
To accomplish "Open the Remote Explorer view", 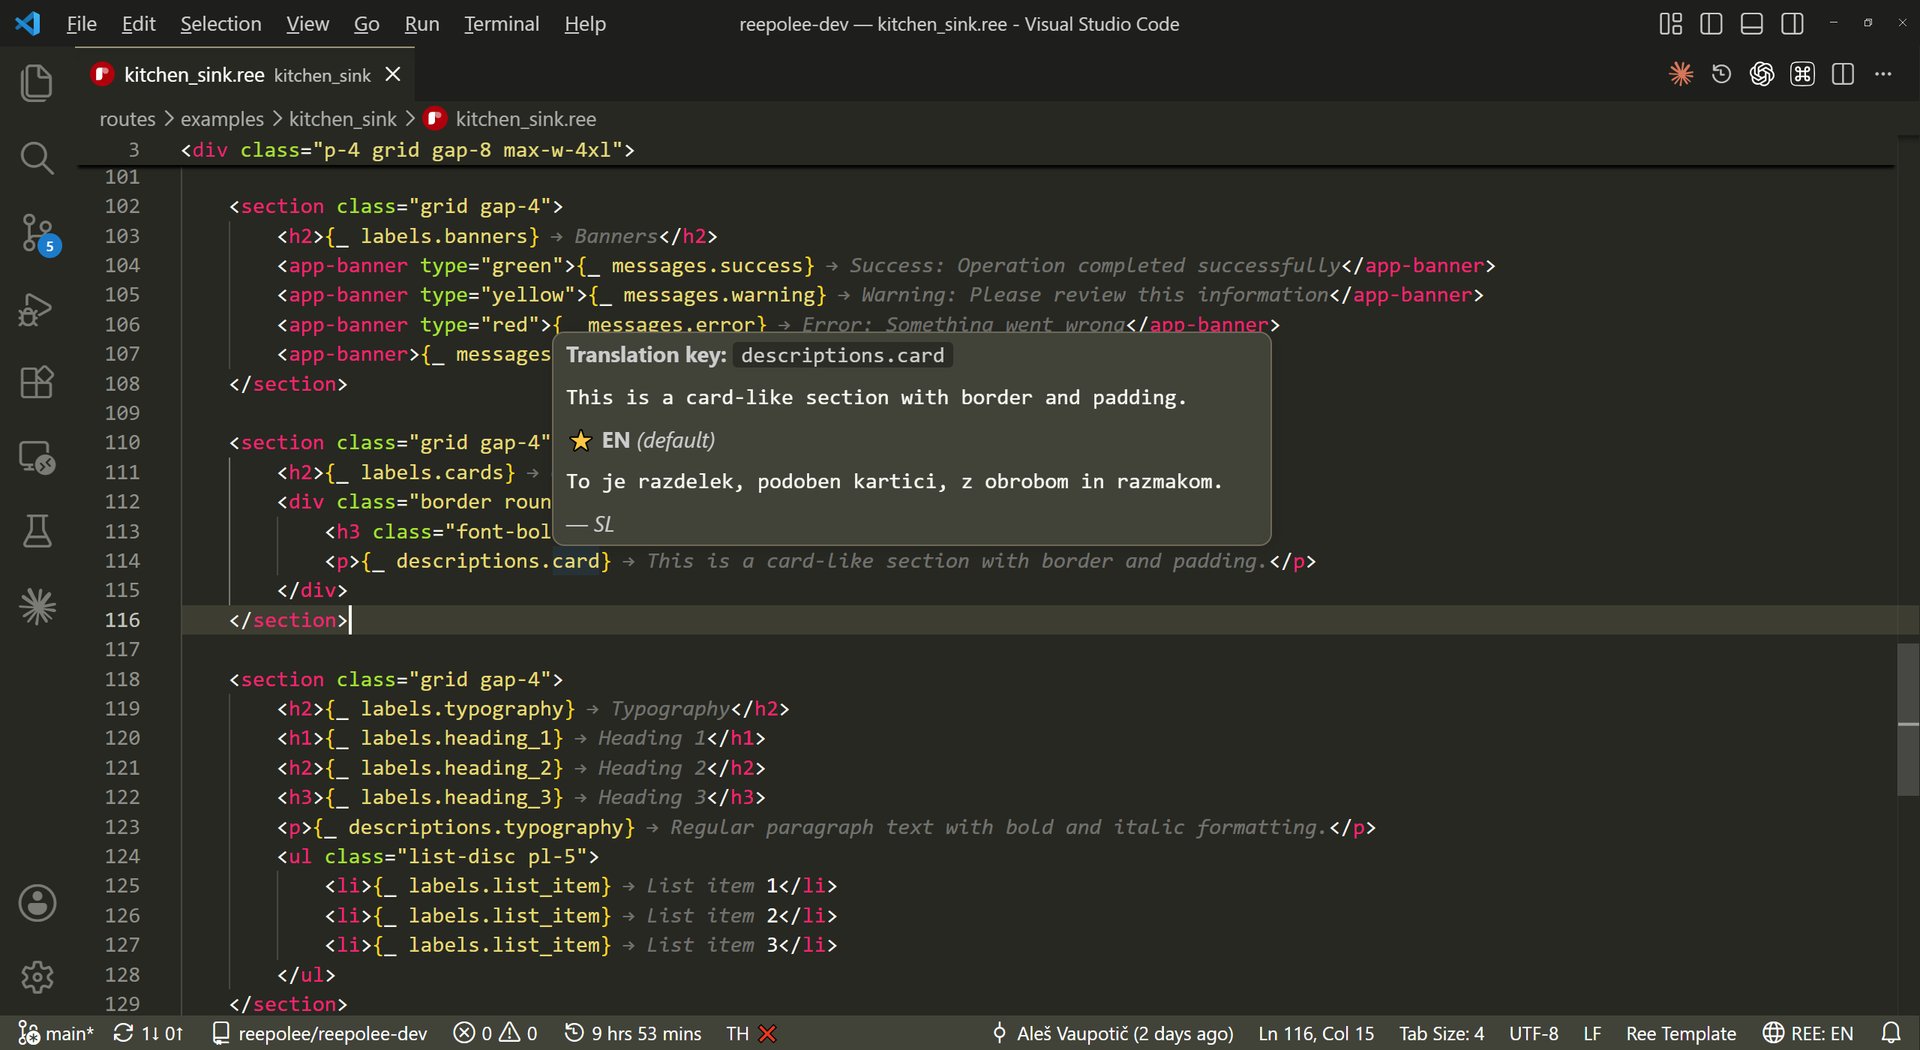I will pyautogui.click(x=37, y=457).
